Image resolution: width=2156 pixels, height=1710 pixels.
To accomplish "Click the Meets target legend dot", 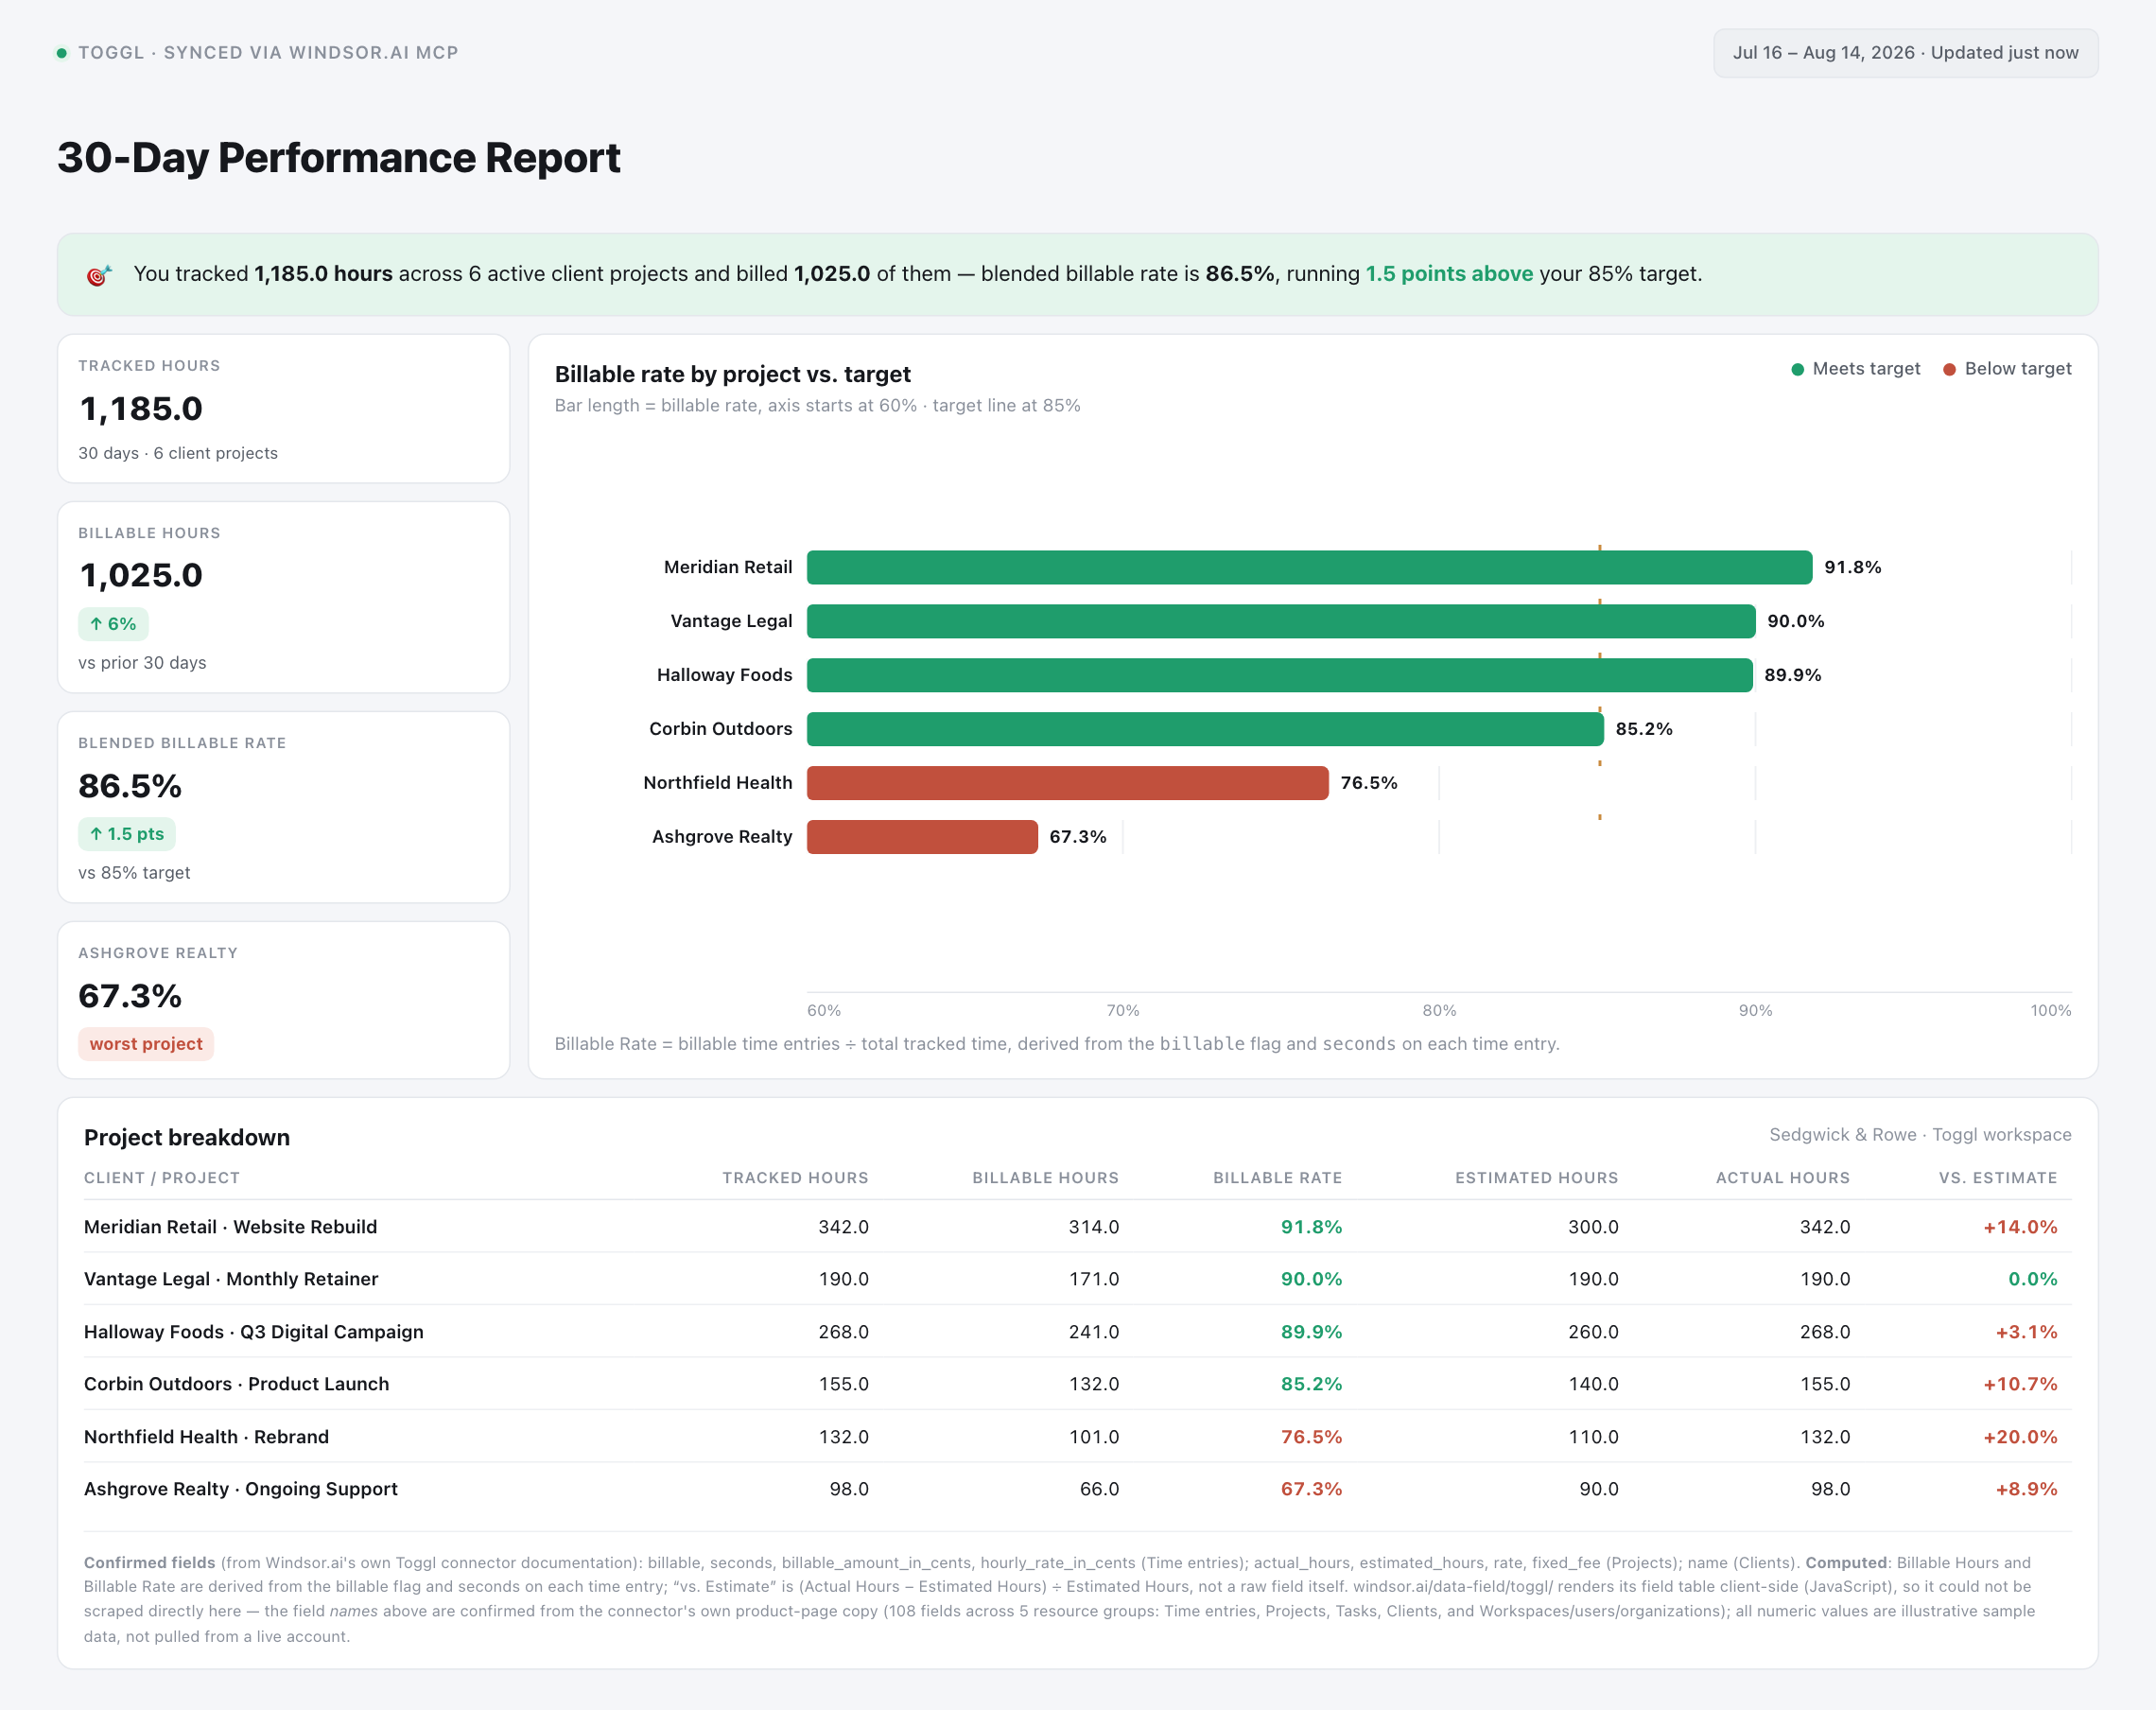I will (x=1797, y=369).
